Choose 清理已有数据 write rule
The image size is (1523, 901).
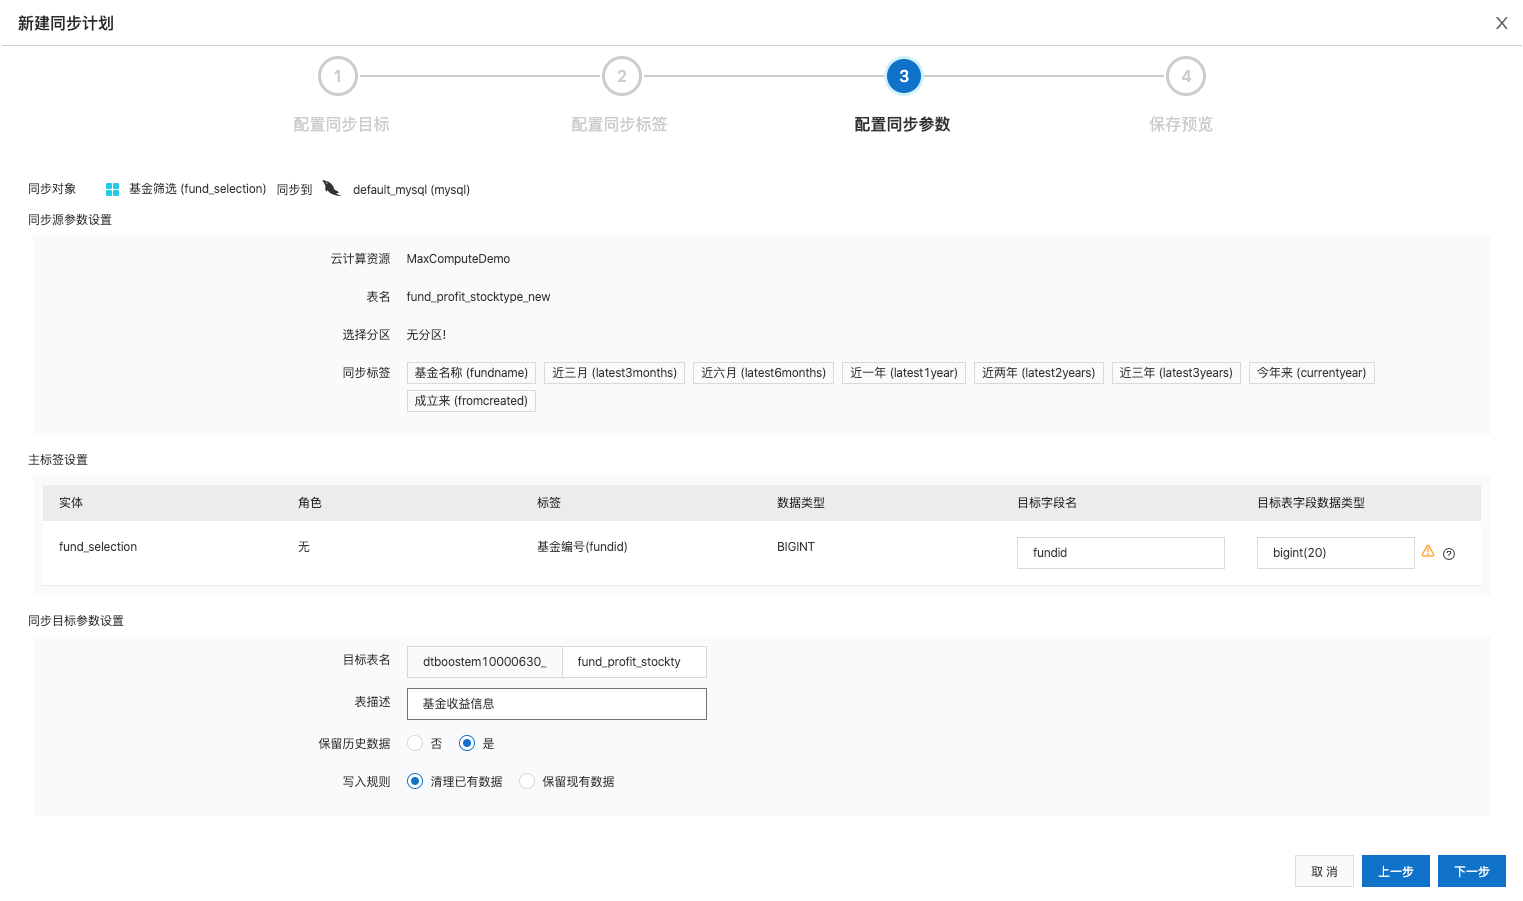point(415,781)
